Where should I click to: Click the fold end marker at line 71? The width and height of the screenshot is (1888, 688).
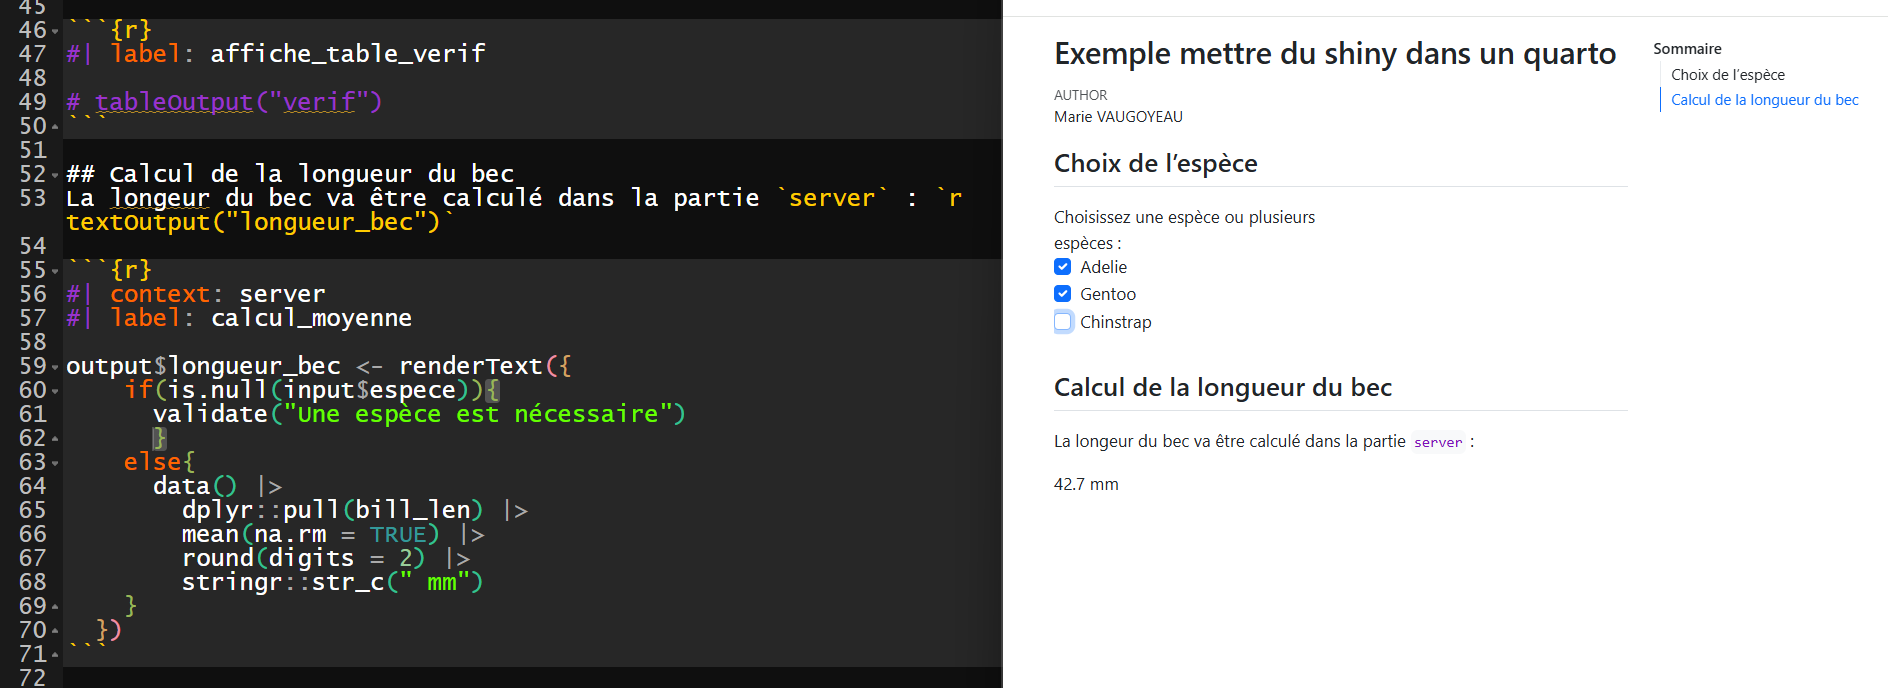pyautogui.click(x=55, y=655)
